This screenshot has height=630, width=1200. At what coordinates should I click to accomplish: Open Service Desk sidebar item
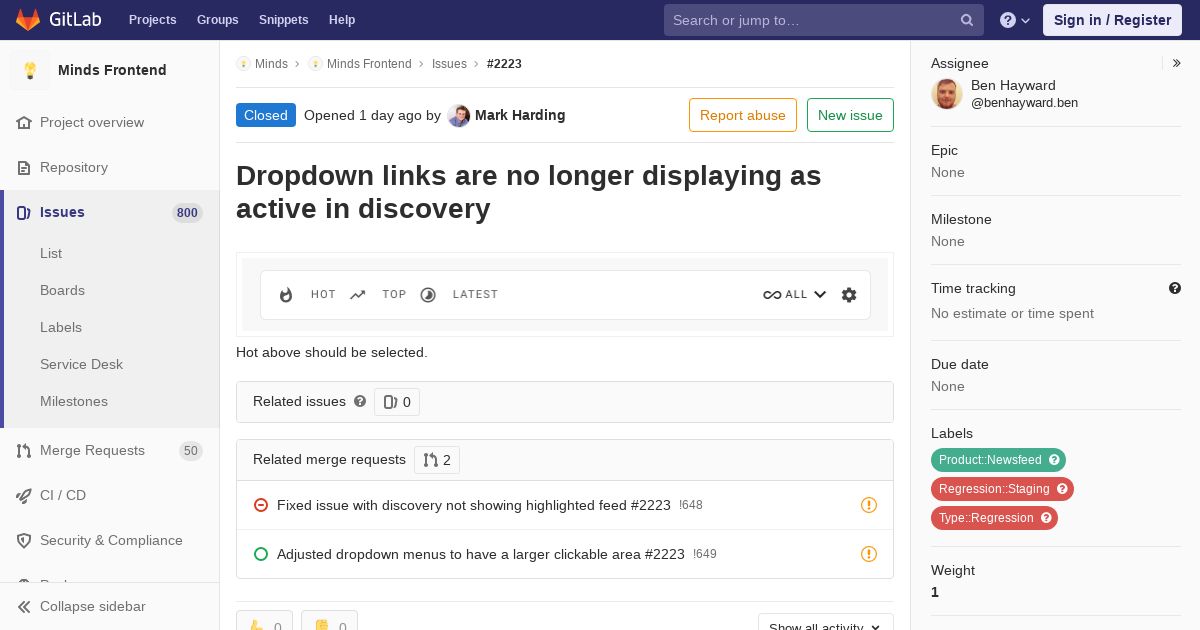point(81,365)
